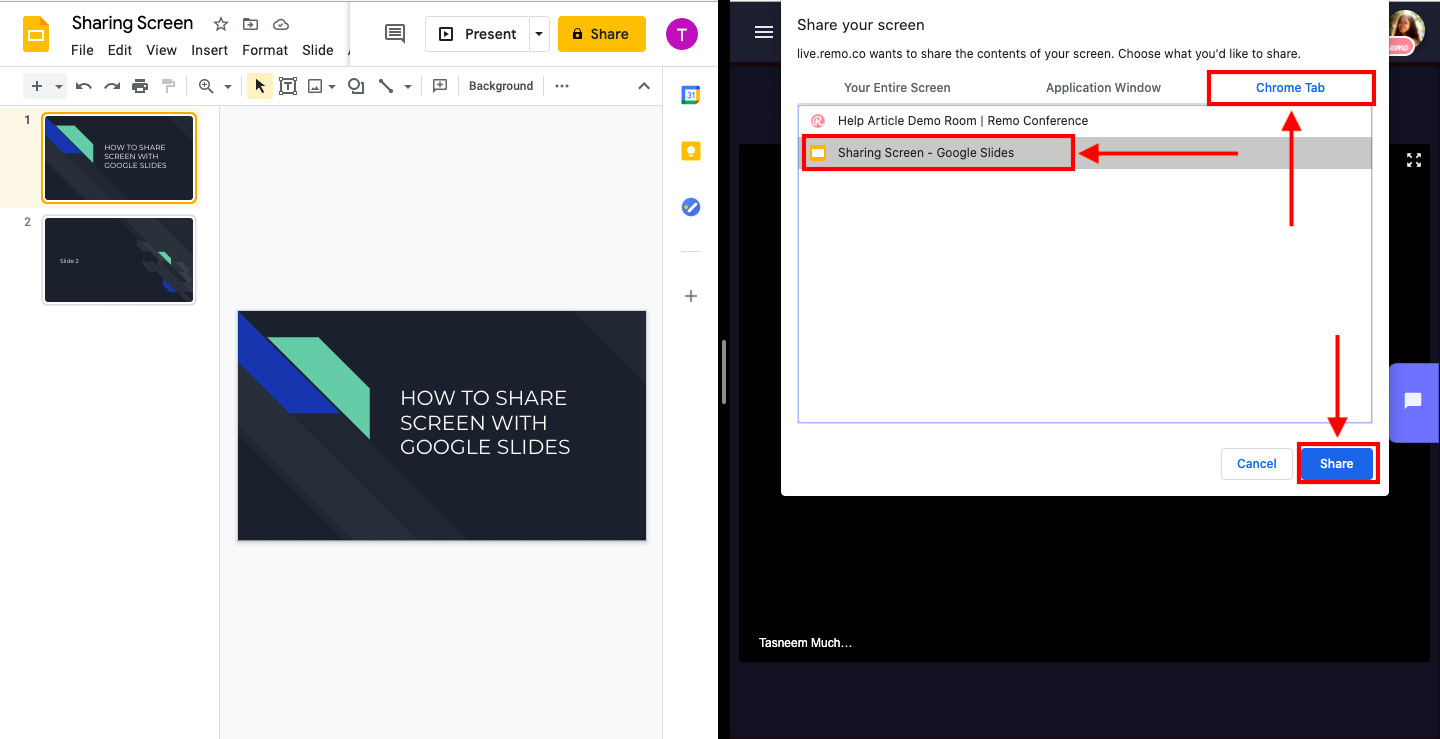Select the shape tool
This screenshot has height=739, width=1440.
355,86
